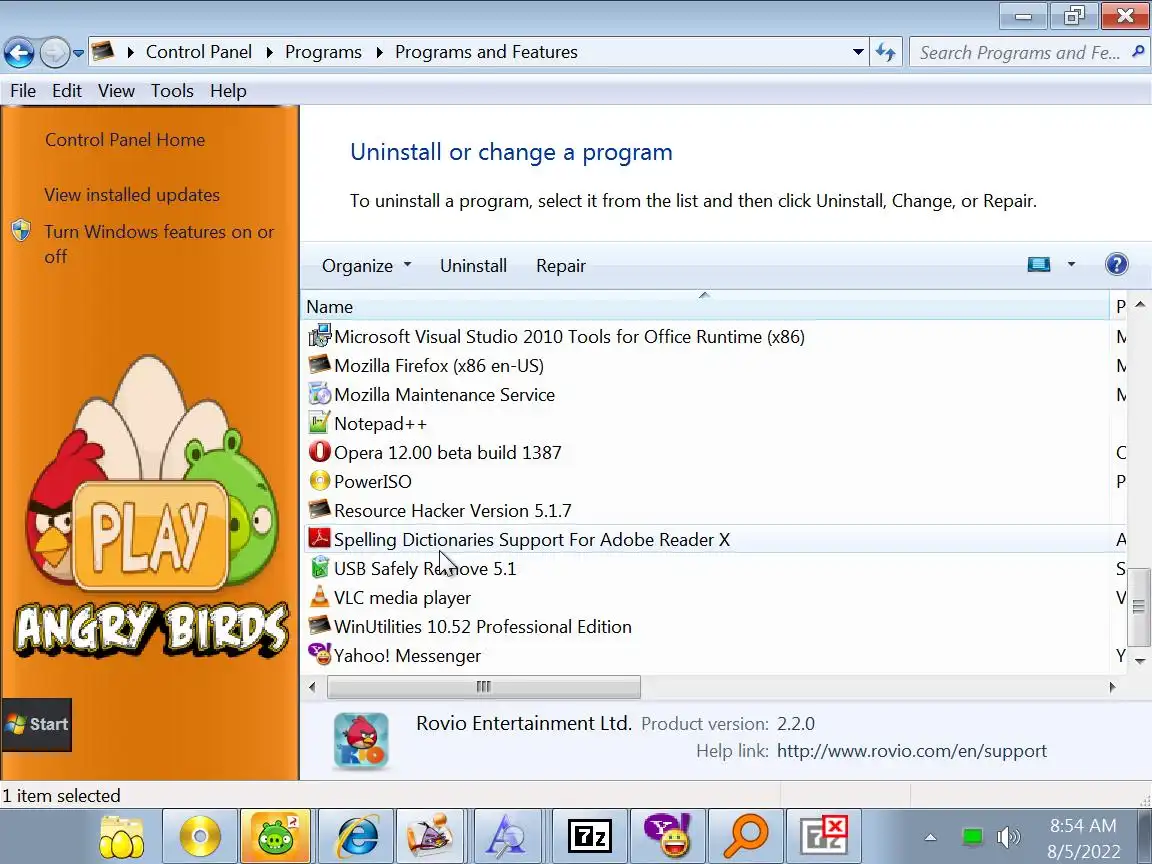The width and height of the screenshot is (1152, 864).
Task: Go to Control Panel Home
Action: point(125,140)
